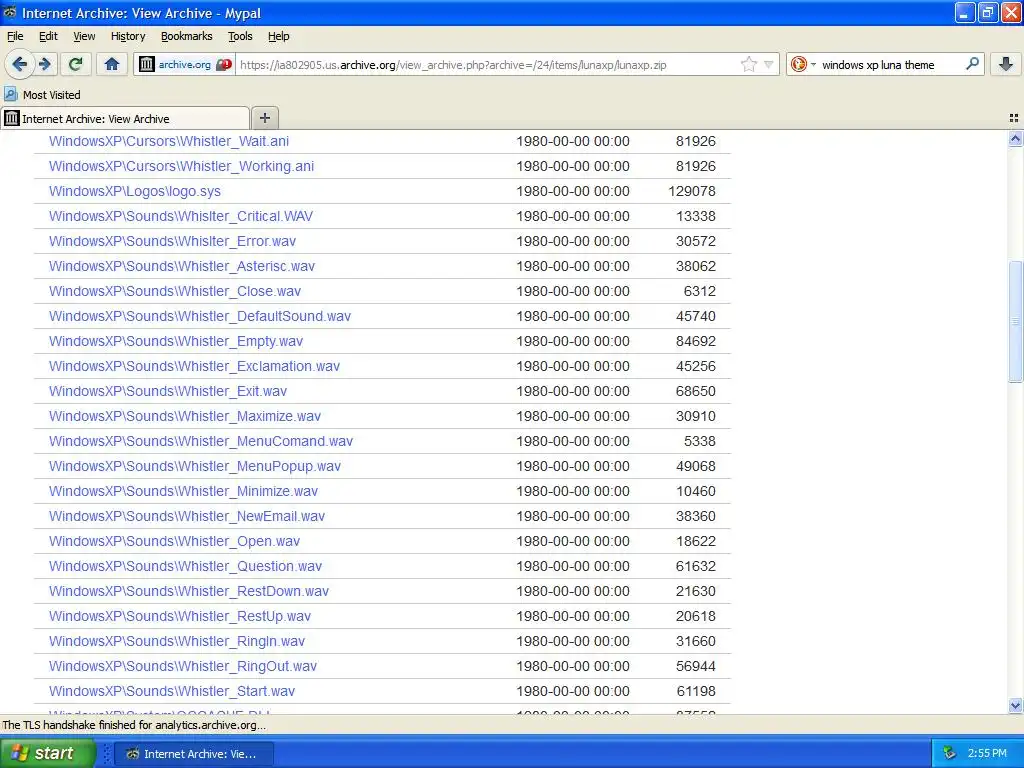Open the File menu
The width and height of the screenshot is (1024, 768).
point(15,36)
